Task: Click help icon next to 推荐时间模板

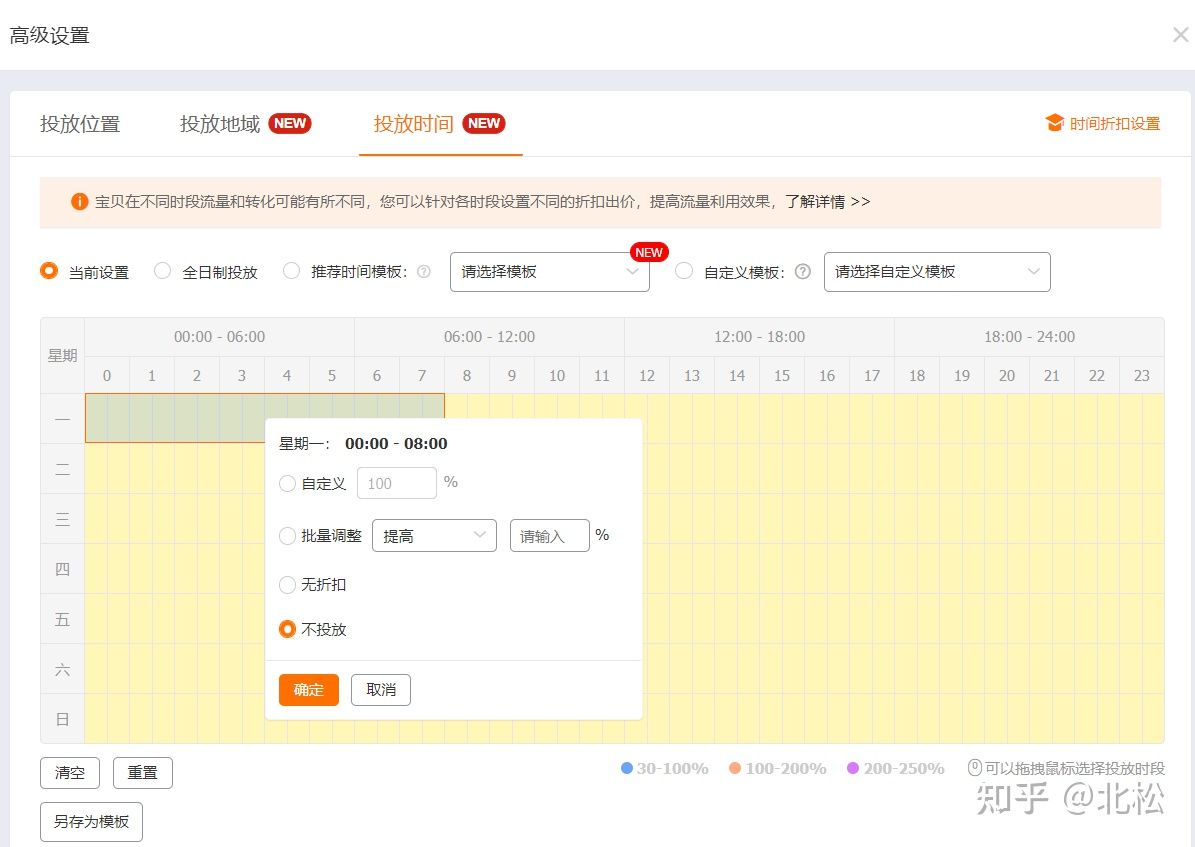Action: [424, 271]
